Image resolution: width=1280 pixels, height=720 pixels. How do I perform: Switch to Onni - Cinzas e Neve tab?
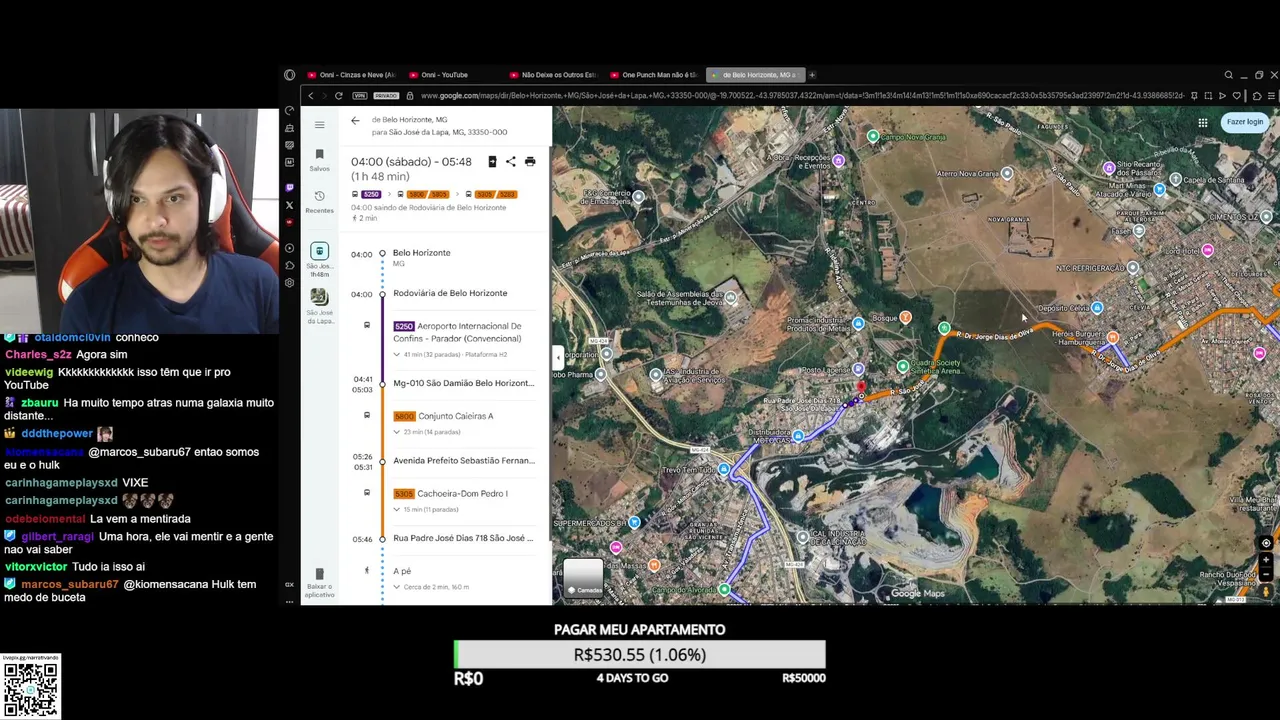pyautogui.click(x=352, y=75)
